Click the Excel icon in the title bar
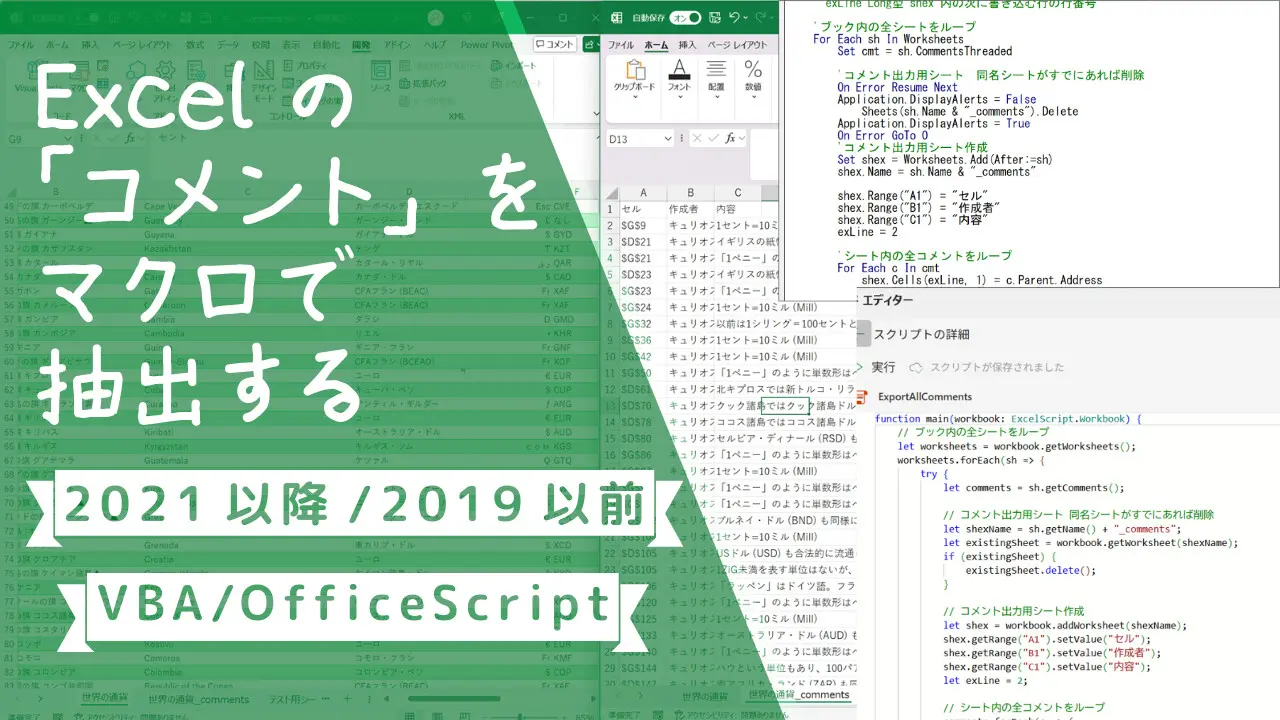The height and width of the screenshot is (720, 1280). click(617, 17)
